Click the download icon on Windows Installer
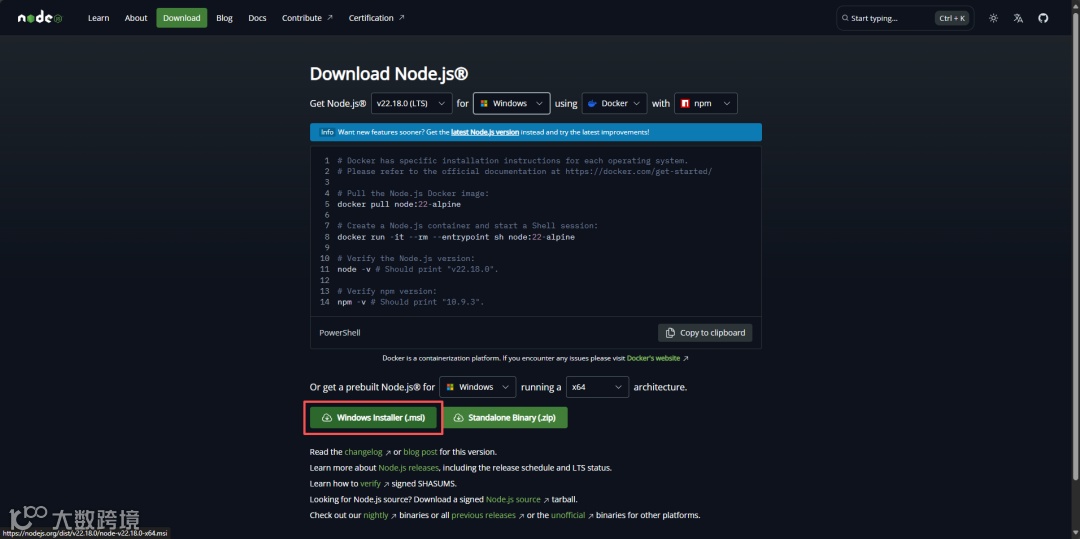The width and height of the screenshot is (1080, 539). (327, 418)
